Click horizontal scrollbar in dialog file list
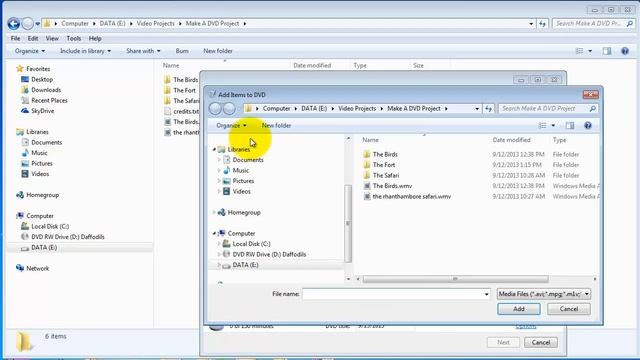The height and width of the screenshot is (360, 640). point(455,279)
